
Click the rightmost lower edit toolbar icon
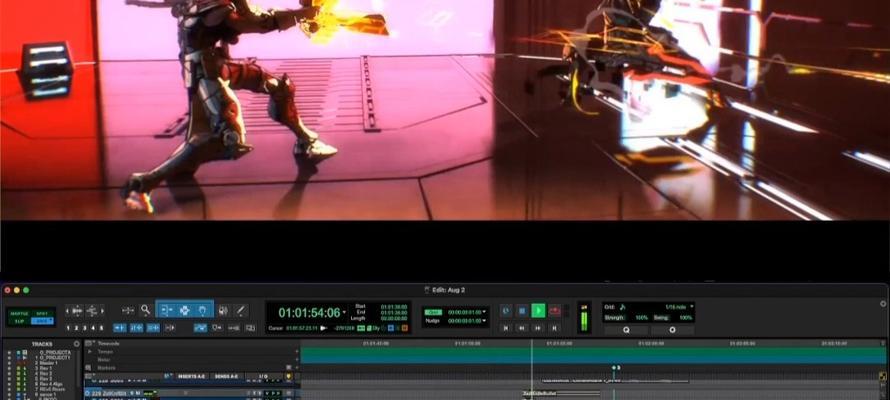coord(250,327)
